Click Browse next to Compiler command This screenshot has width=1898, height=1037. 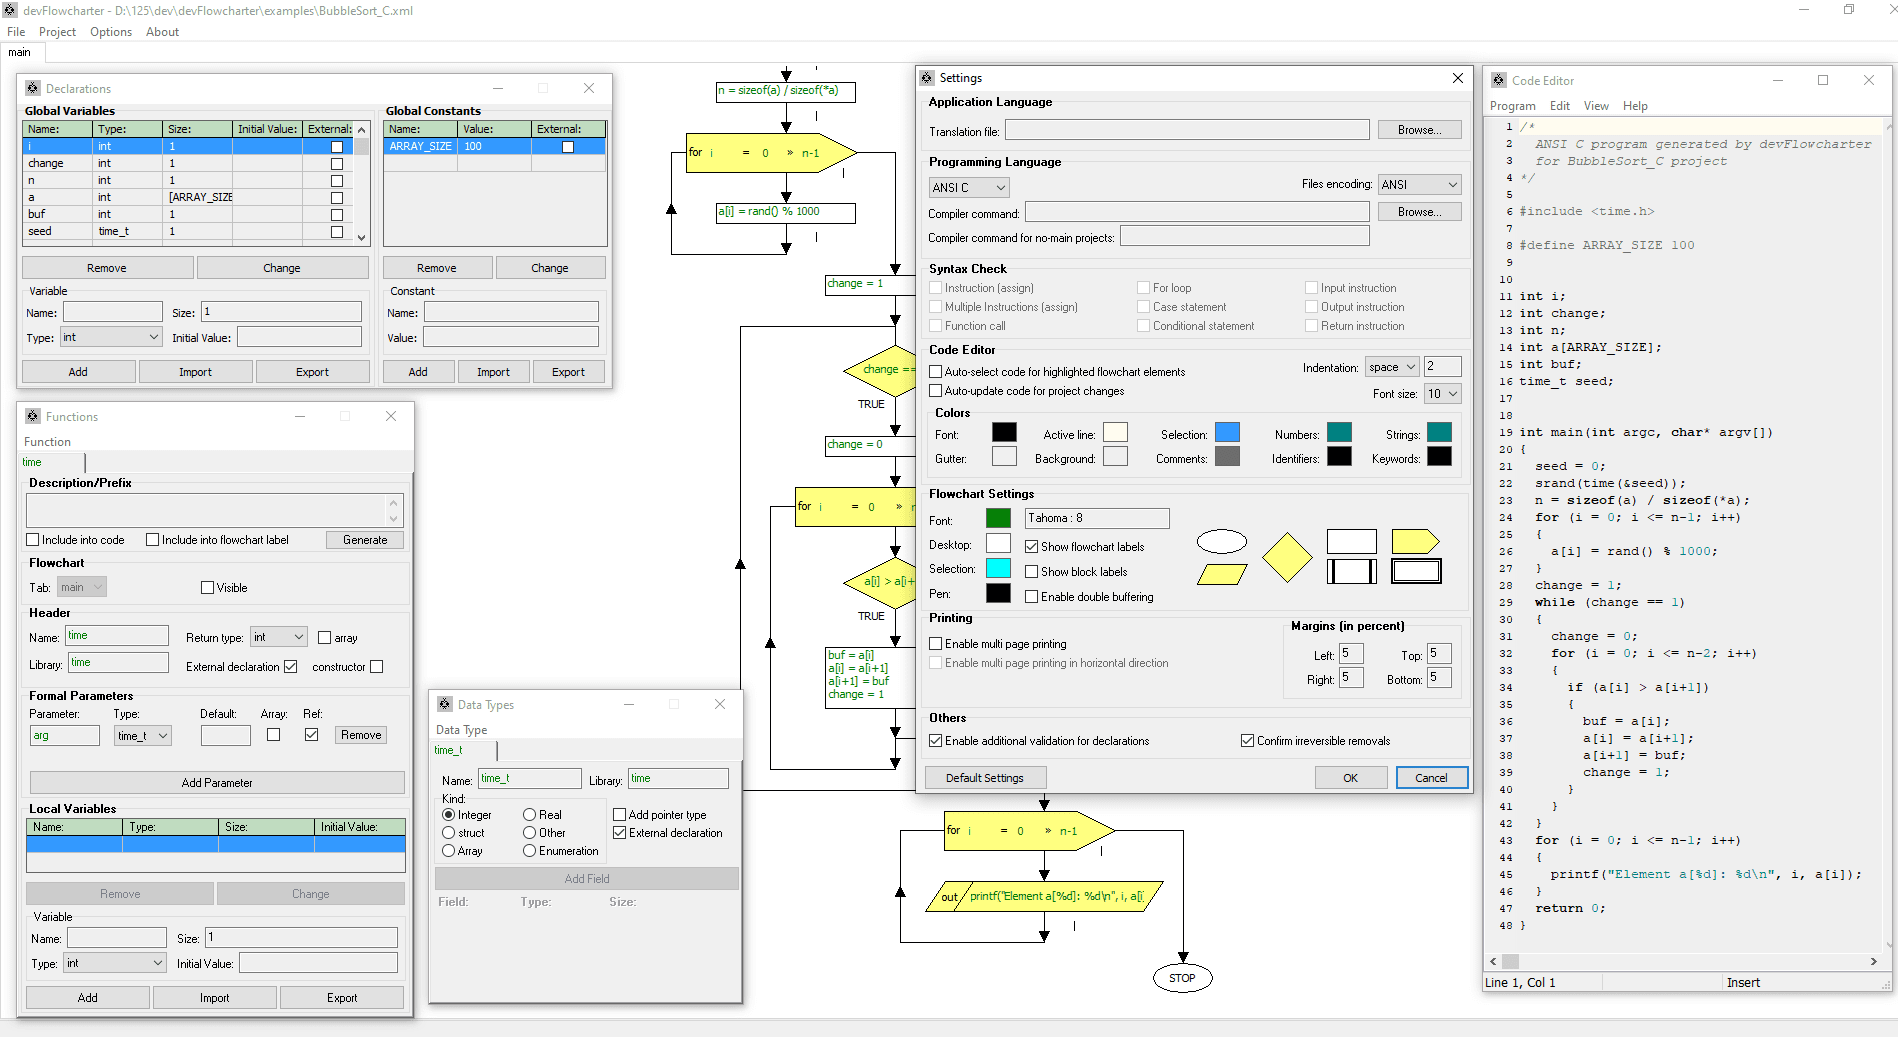point(1419,212)
